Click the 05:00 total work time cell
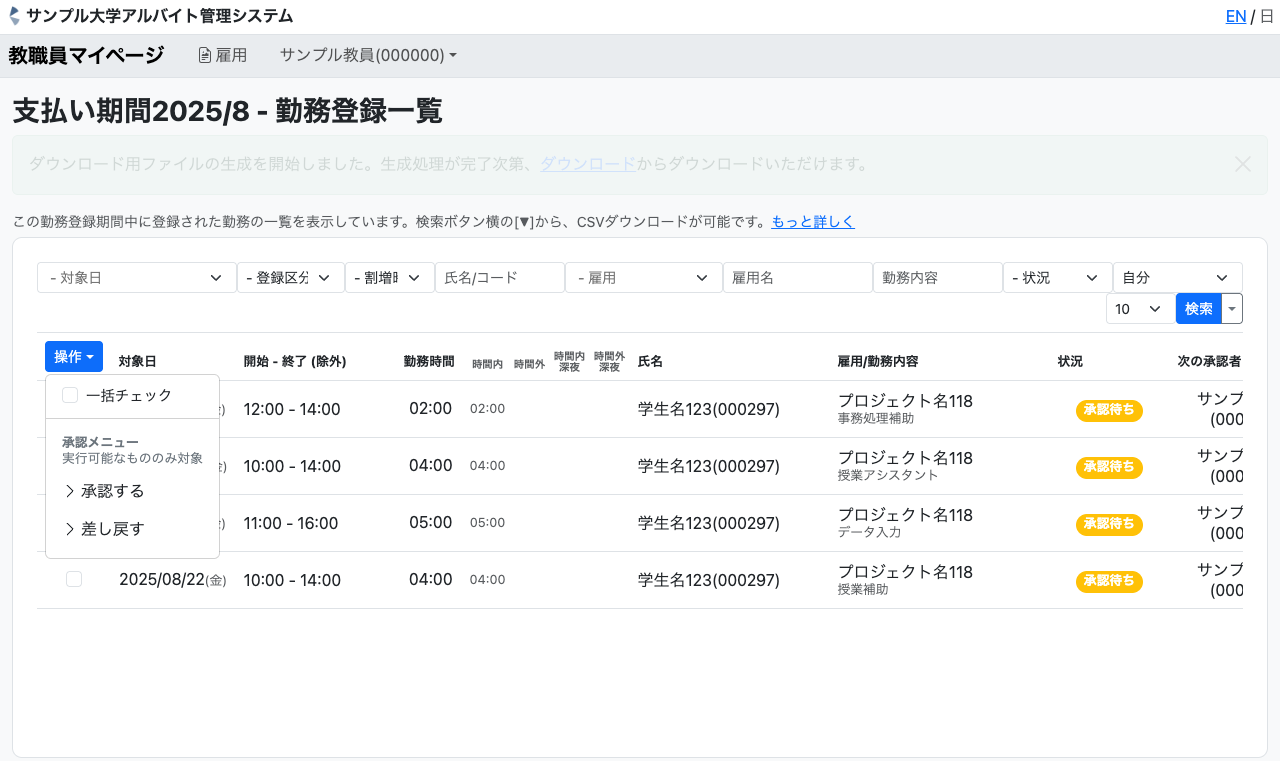This screenshot has height=761, width=1280. [431, 522]
